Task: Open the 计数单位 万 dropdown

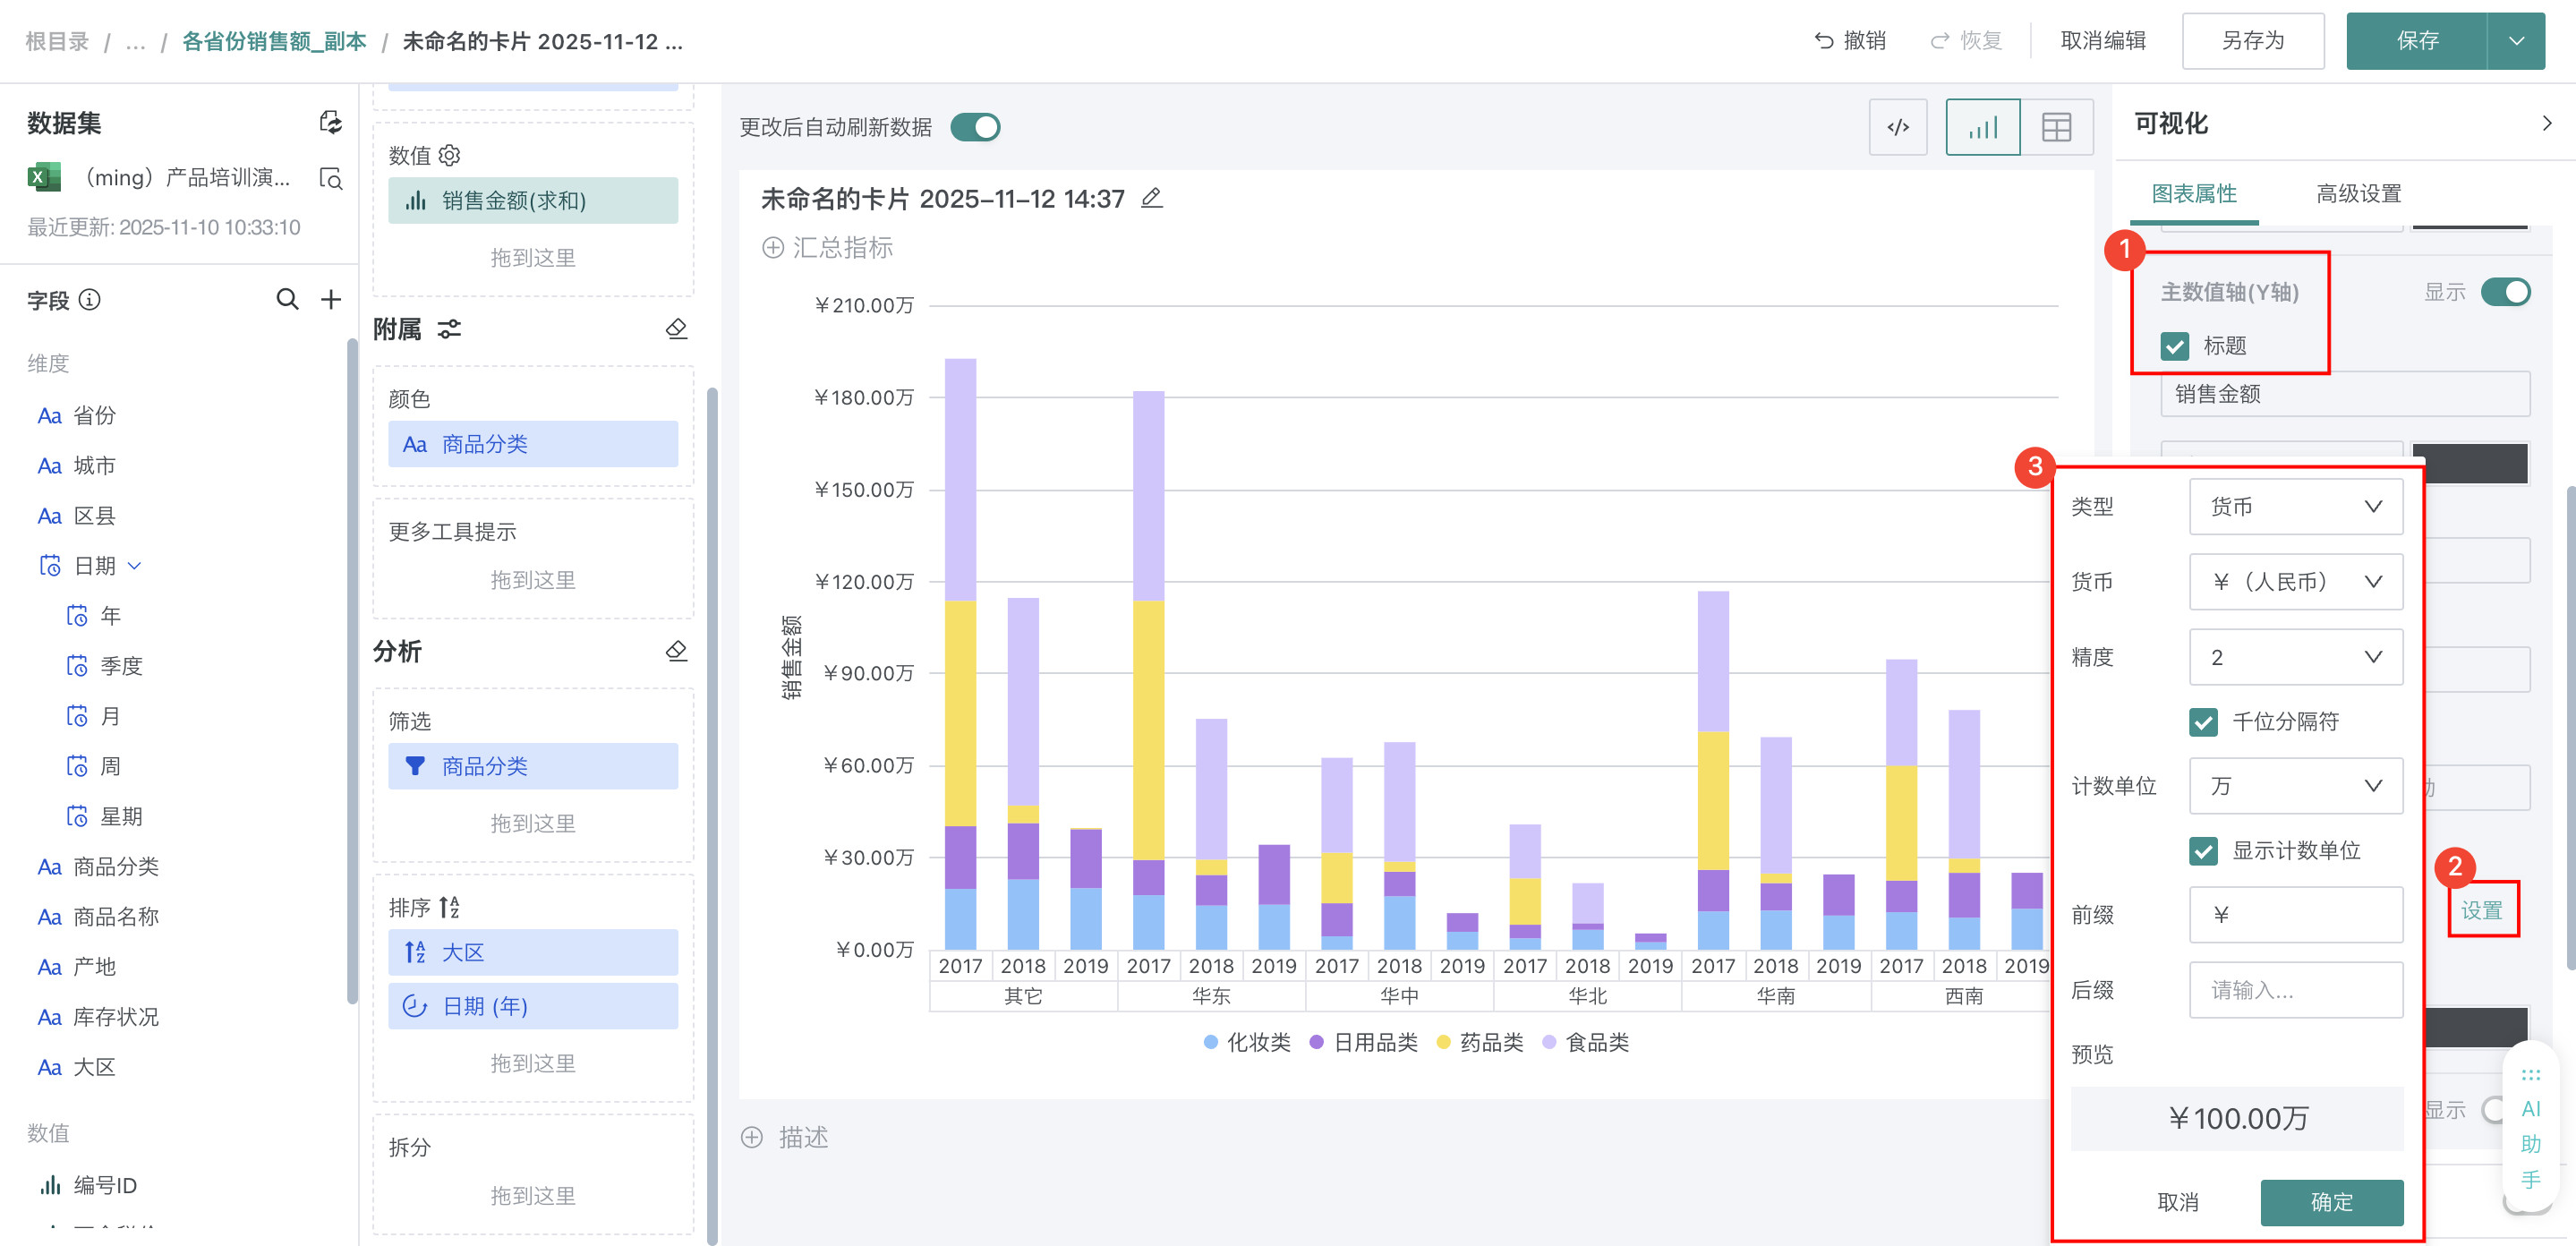Action: [x=2295, y=786]
